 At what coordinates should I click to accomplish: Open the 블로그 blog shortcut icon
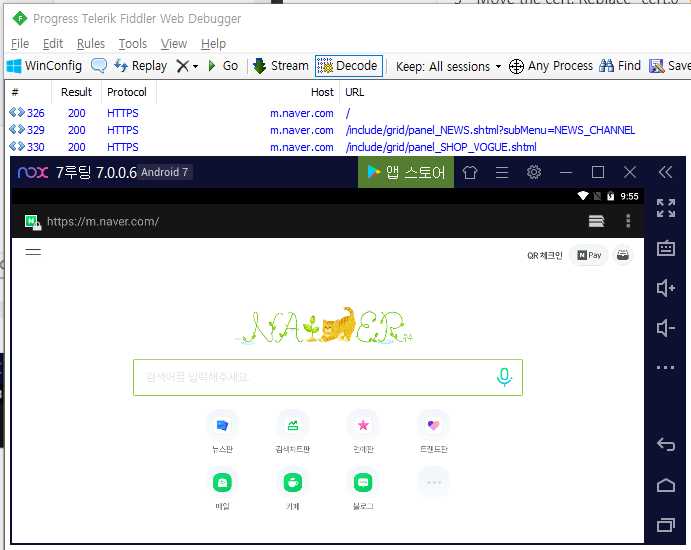(363, 483)
